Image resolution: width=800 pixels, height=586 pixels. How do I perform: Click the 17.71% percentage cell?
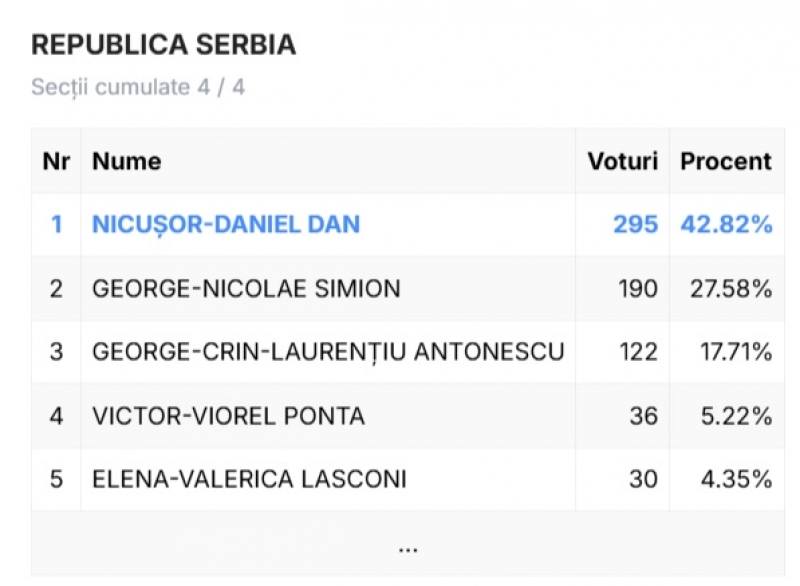[736, 352]
